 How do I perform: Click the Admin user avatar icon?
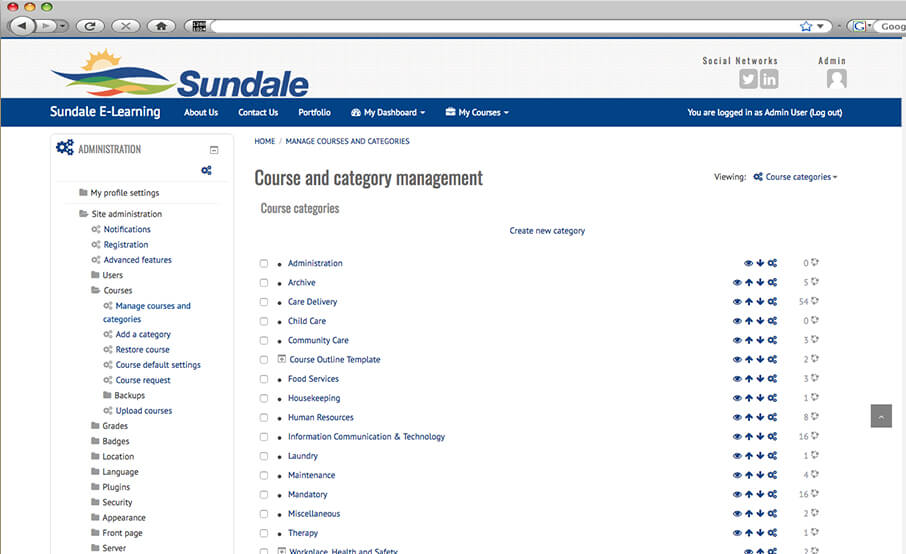point(836,79)
